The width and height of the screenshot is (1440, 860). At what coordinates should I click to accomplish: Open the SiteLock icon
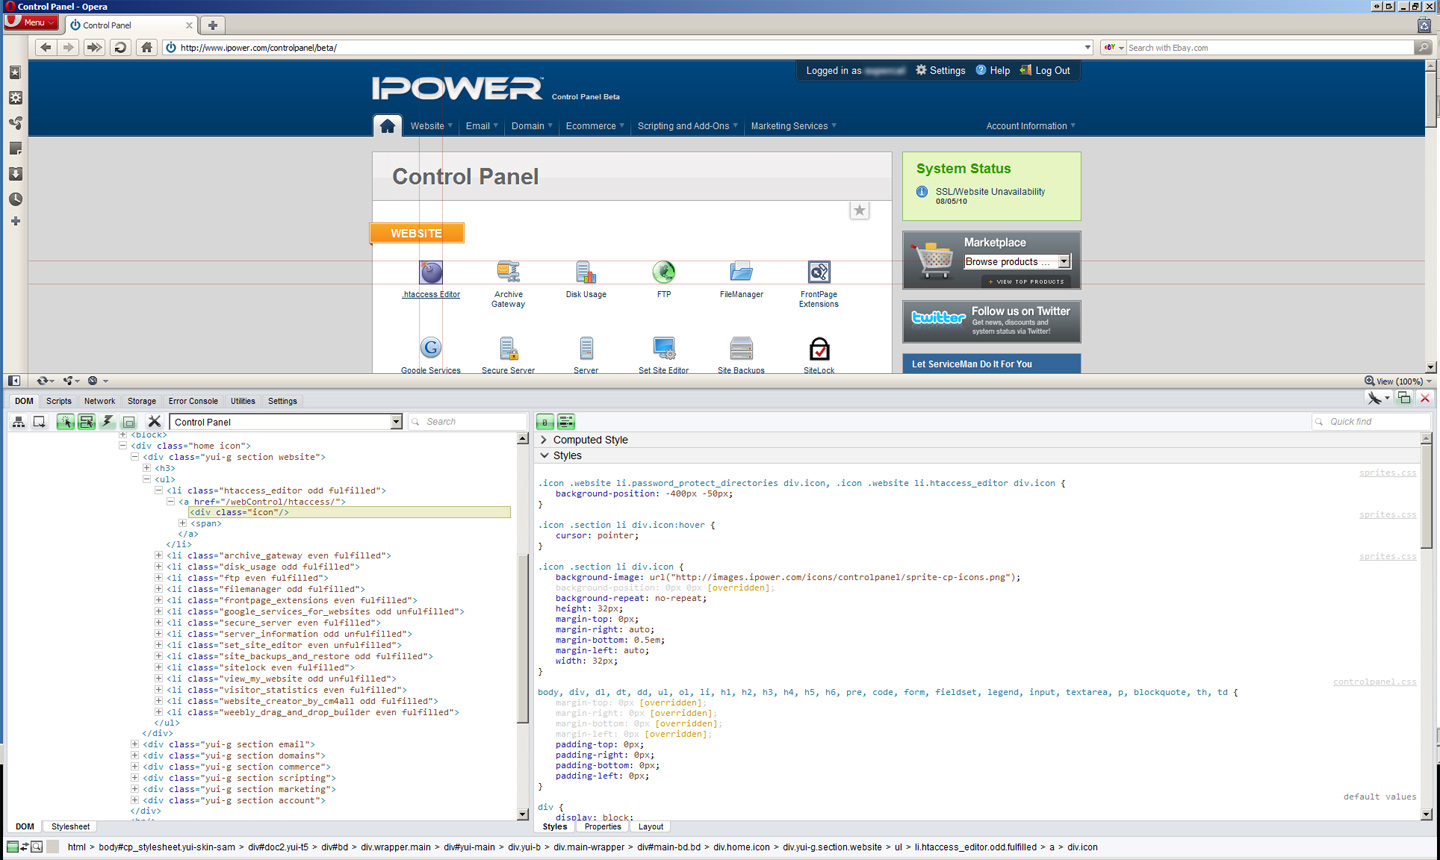(x=819, y=348)
